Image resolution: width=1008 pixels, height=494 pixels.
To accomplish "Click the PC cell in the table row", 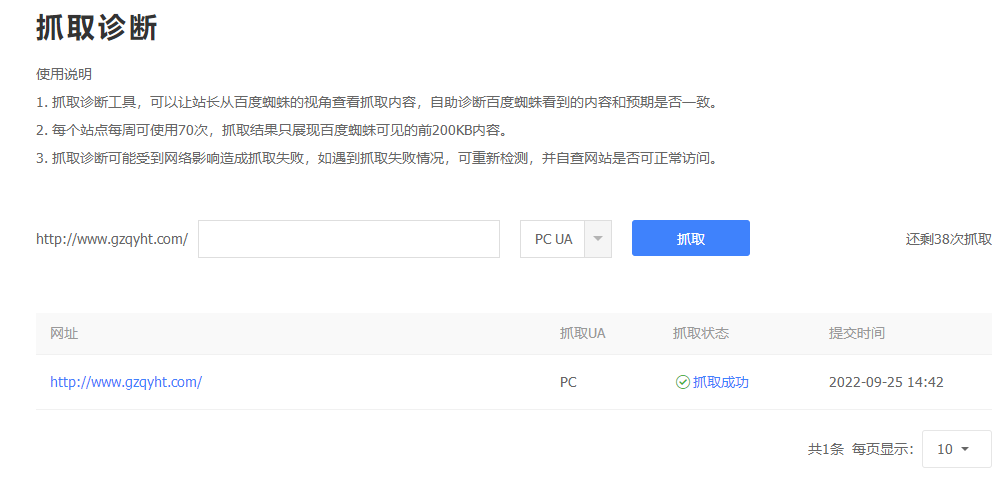I will [x=568, y=382].
